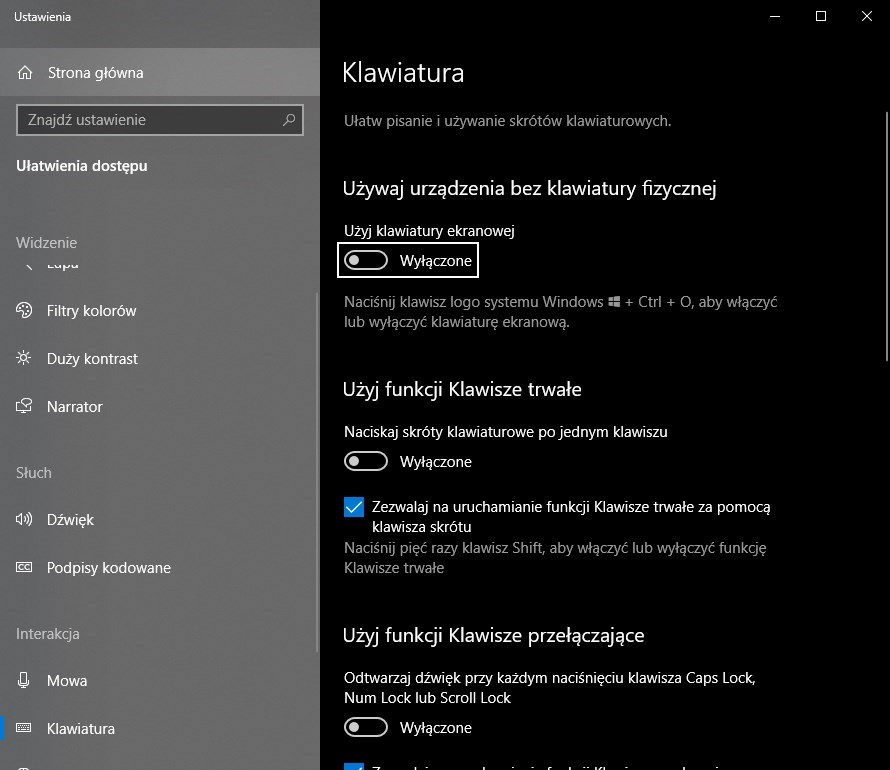
Task: Uncheck the Klawisze trwałe shortcut key checkbox
Action: pyautogui.click(x=354, y=507)
